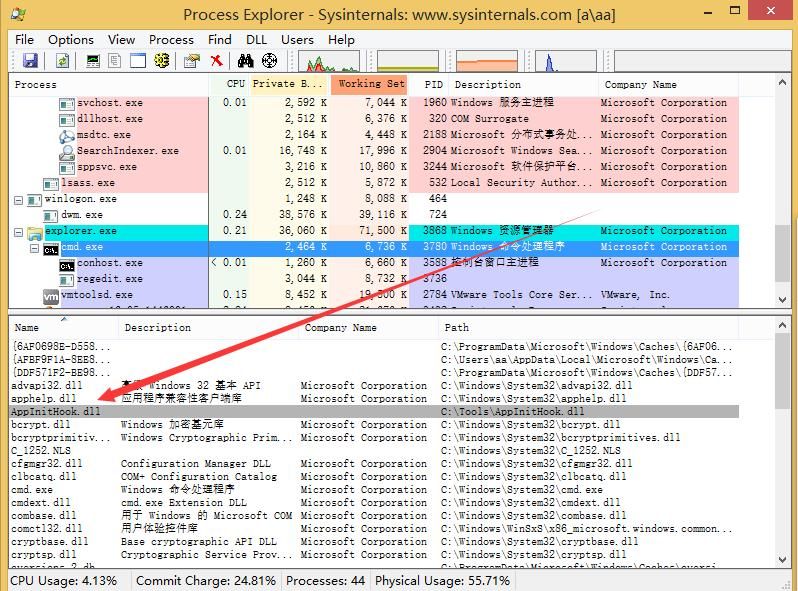Click upper pane scrollbar down arrow

(782, 300)
